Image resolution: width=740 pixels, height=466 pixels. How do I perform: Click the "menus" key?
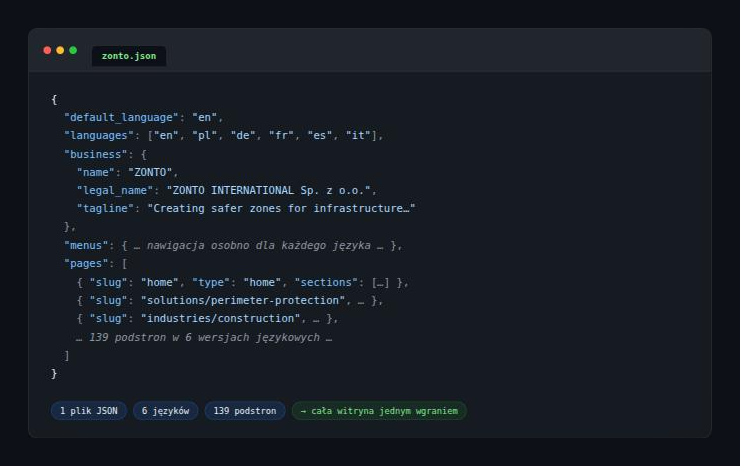click(x=86, y=246)
